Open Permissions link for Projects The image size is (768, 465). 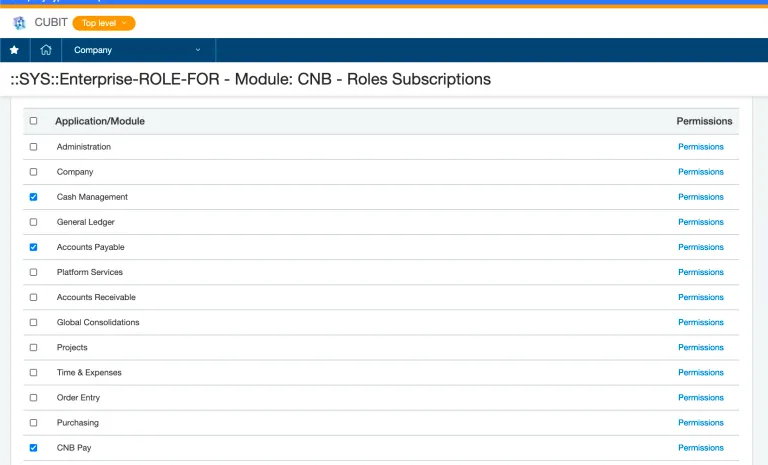700,347
